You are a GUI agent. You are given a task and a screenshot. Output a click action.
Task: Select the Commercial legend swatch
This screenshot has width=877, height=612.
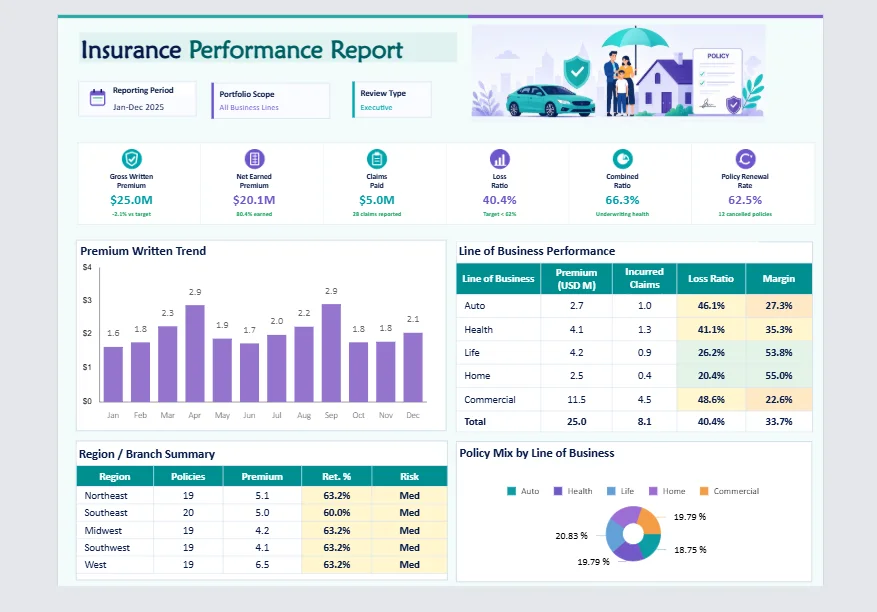(704, 491)
